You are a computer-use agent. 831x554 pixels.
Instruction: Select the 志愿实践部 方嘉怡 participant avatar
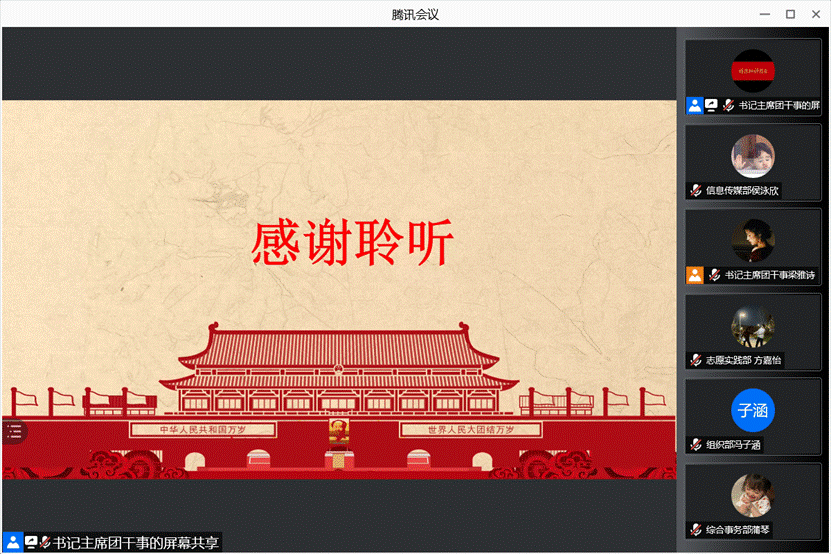coord(753,326)
